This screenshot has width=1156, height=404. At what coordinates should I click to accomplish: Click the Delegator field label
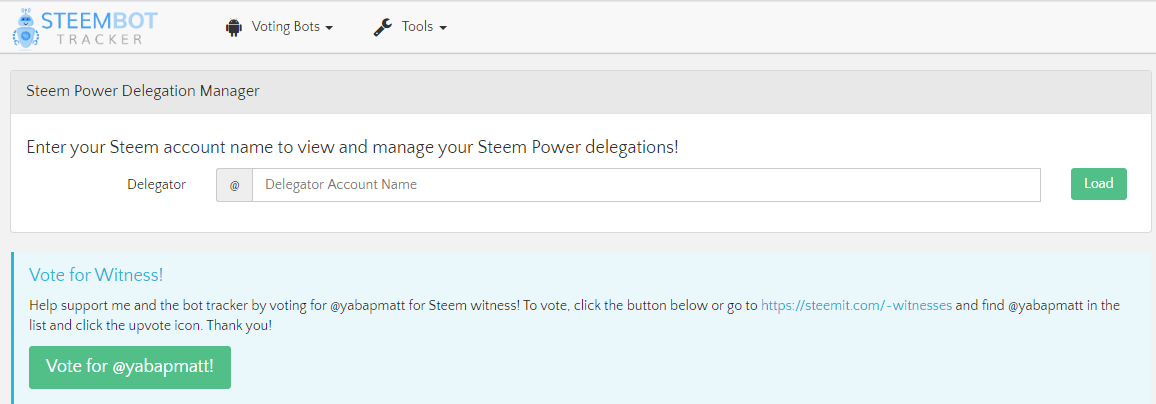coord(156,185)
